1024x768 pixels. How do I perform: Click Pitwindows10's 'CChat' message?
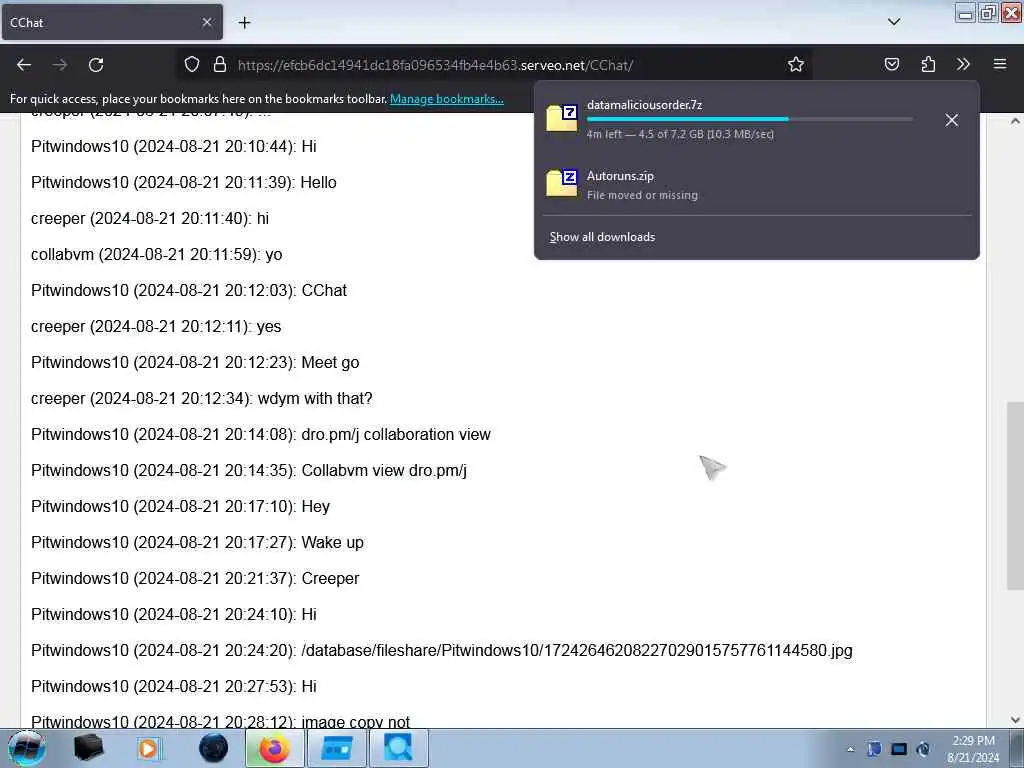[x=189, y=290]
